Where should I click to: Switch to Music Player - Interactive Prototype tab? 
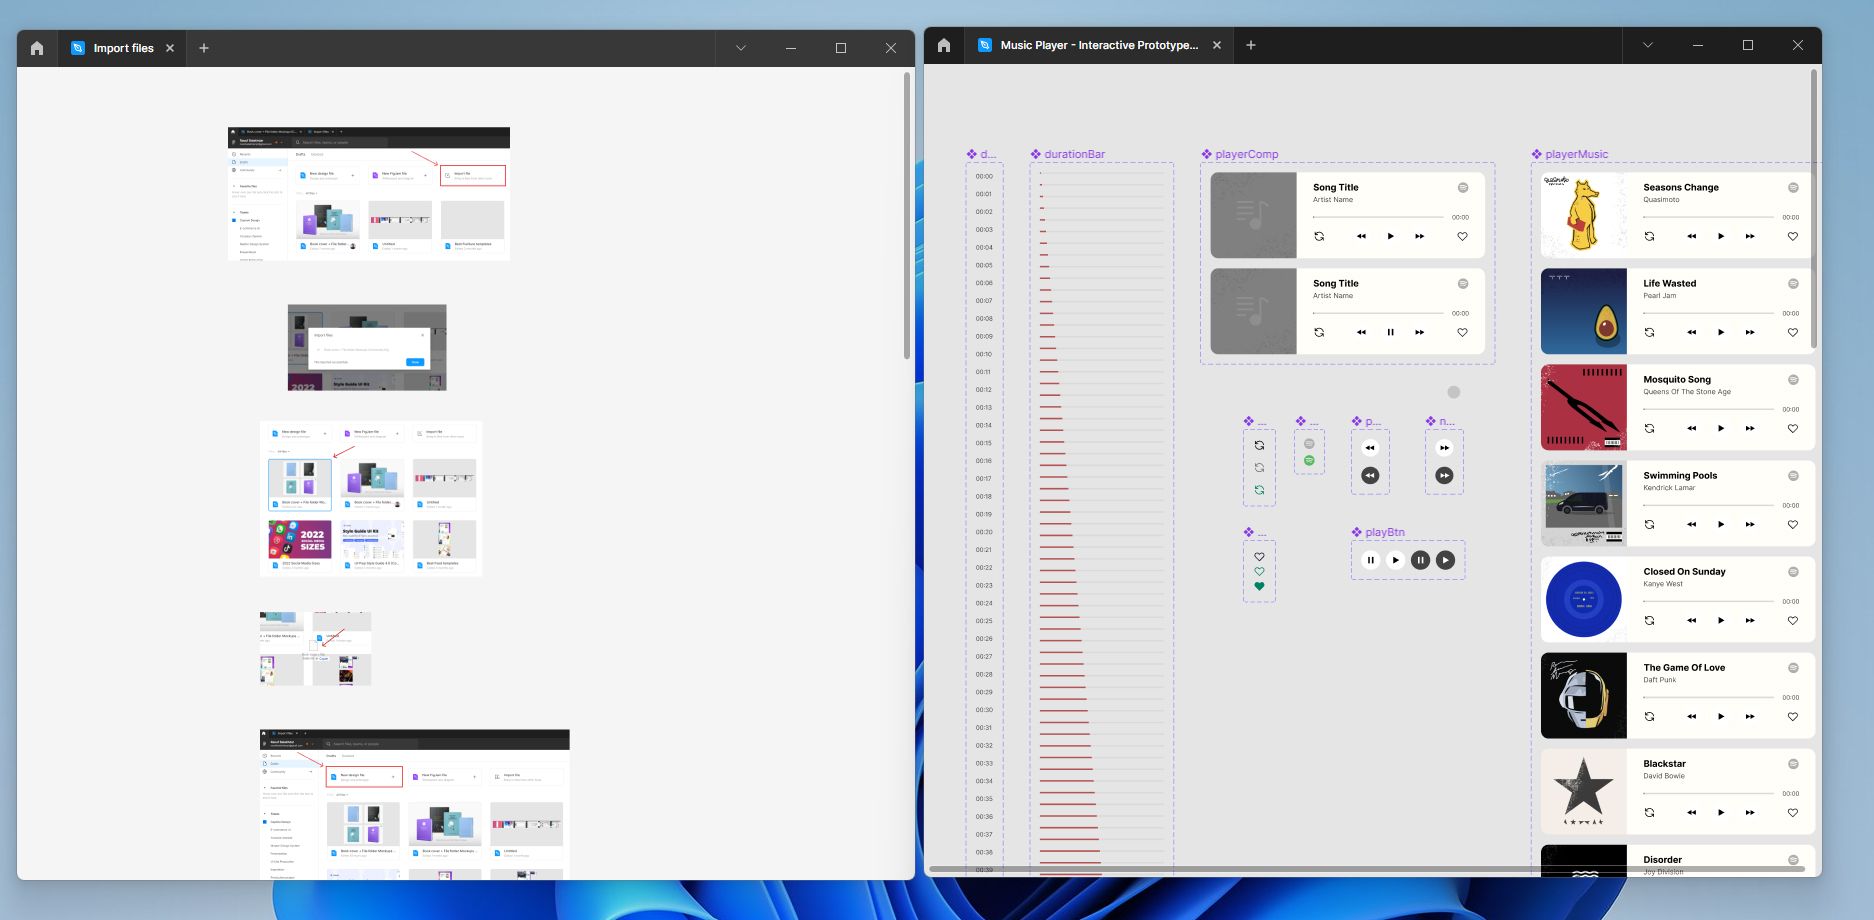click(x=1098, y=45)
